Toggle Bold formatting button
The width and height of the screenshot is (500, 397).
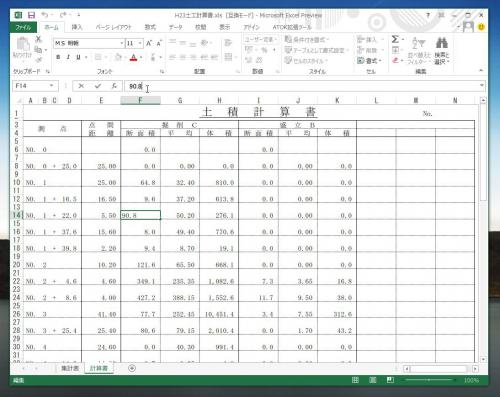tap(58, 57)
